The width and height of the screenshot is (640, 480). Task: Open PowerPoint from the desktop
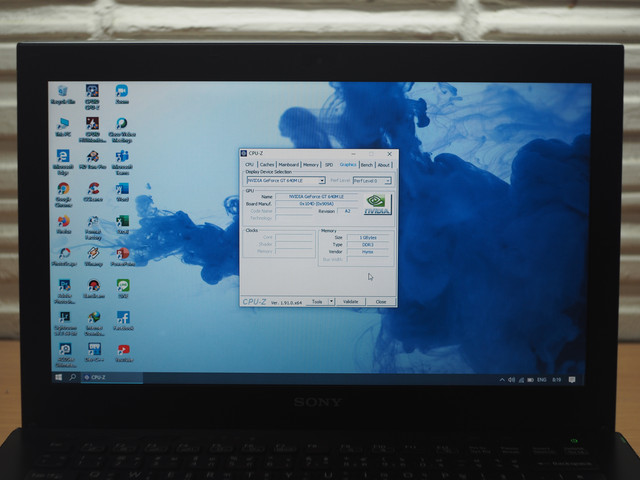[x=122, y=257]
